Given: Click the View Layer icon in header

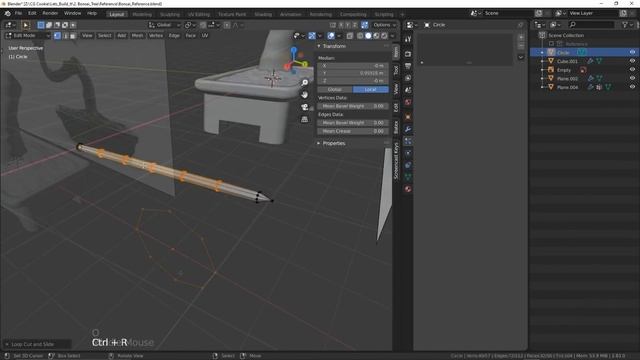Looking at the screenshot, I should pos(559,13).
